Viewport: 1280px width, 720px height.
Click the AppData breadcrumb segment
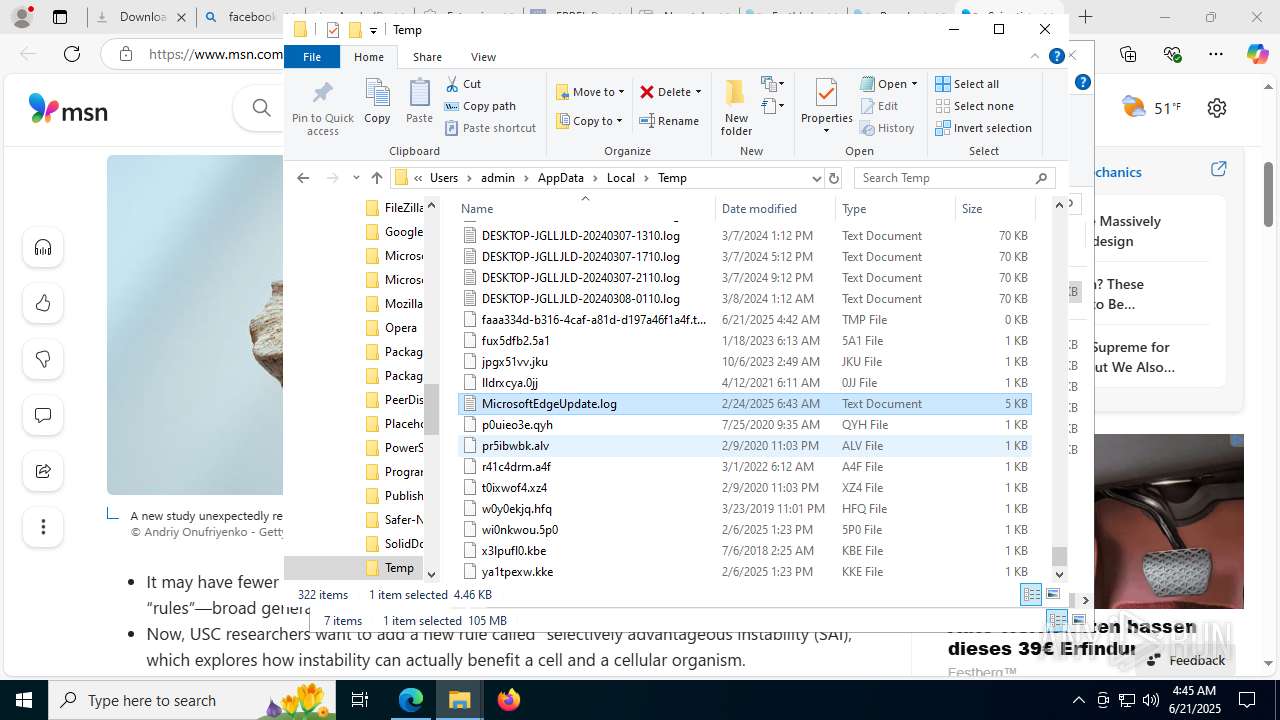pyautogui.click(x=560, y=178)
